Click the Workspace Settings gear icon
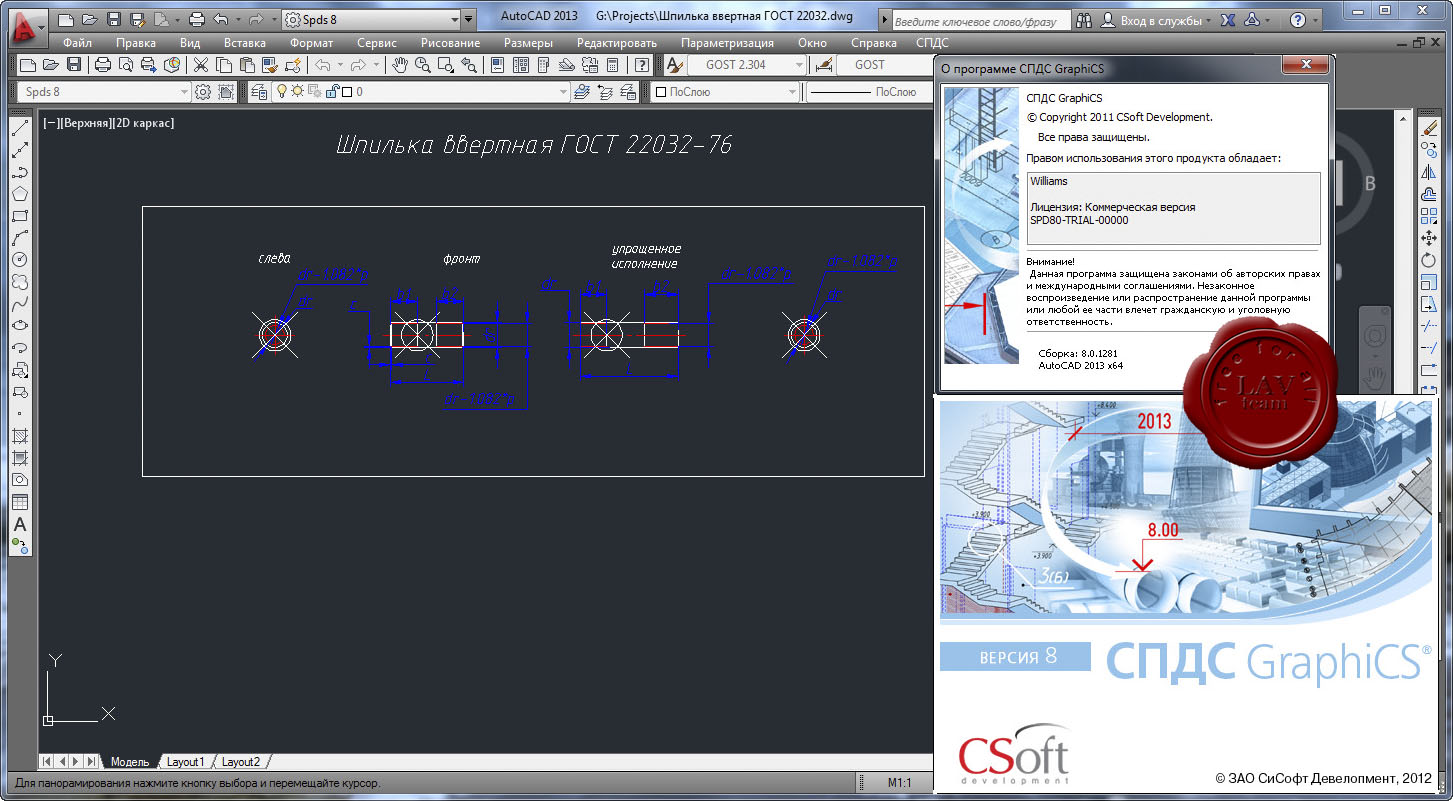Image resolution: width=1453 pixels, height=801 pixels. [203, 92]
